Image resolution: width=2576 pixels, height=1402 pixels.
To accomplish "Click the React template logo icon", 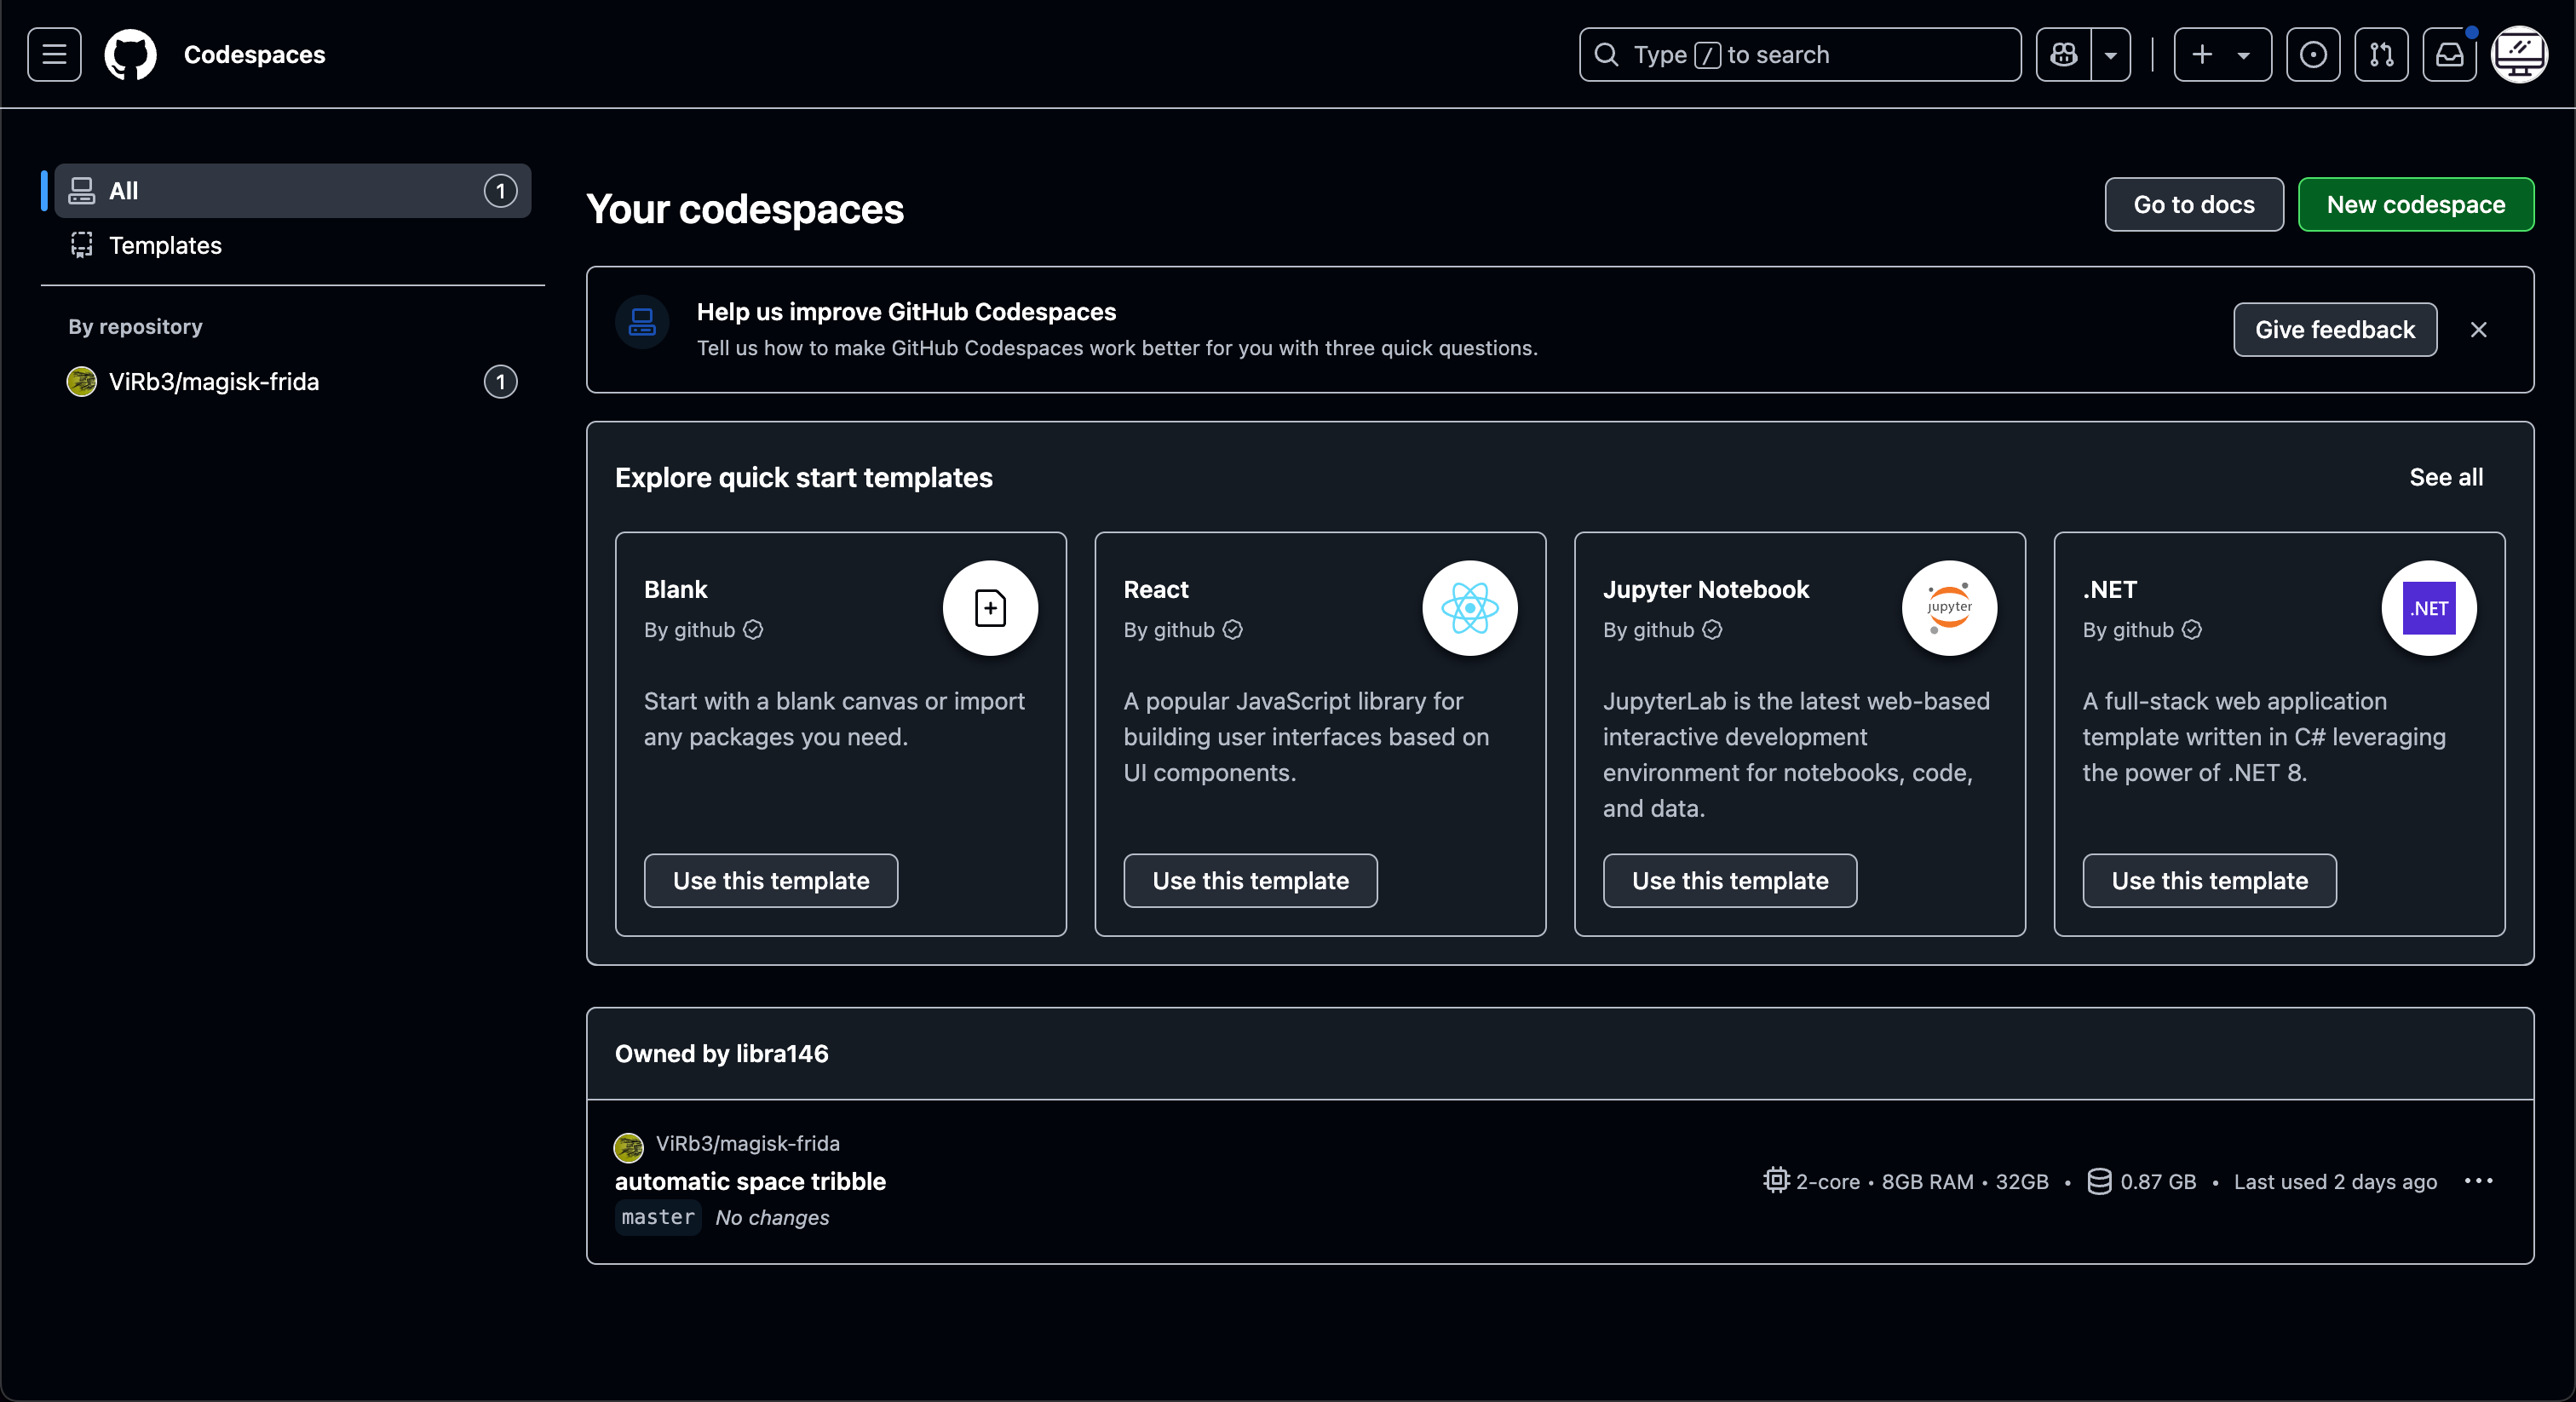I will (1469, 608).
